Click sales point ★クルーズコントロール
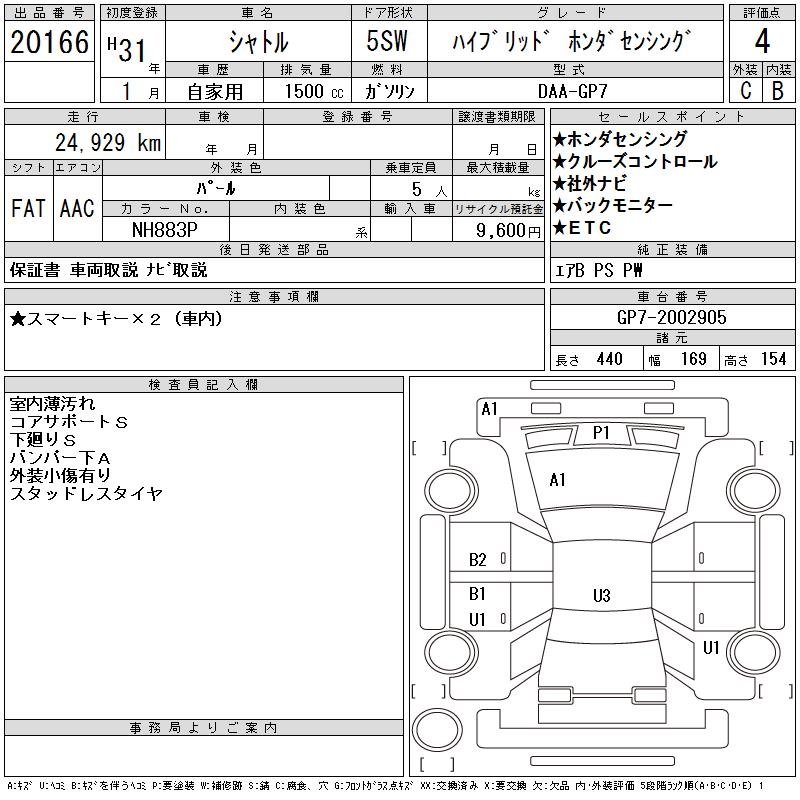 click(635, 161)
